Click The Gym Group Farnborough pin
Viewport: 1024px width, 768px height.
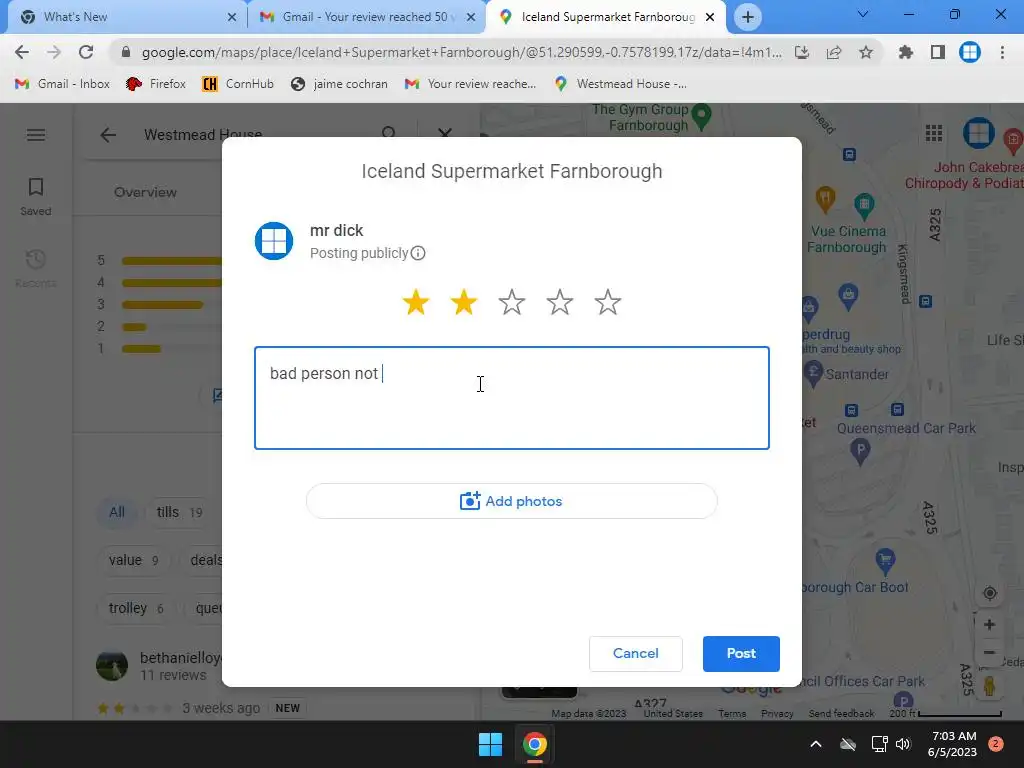pos(701,116)
